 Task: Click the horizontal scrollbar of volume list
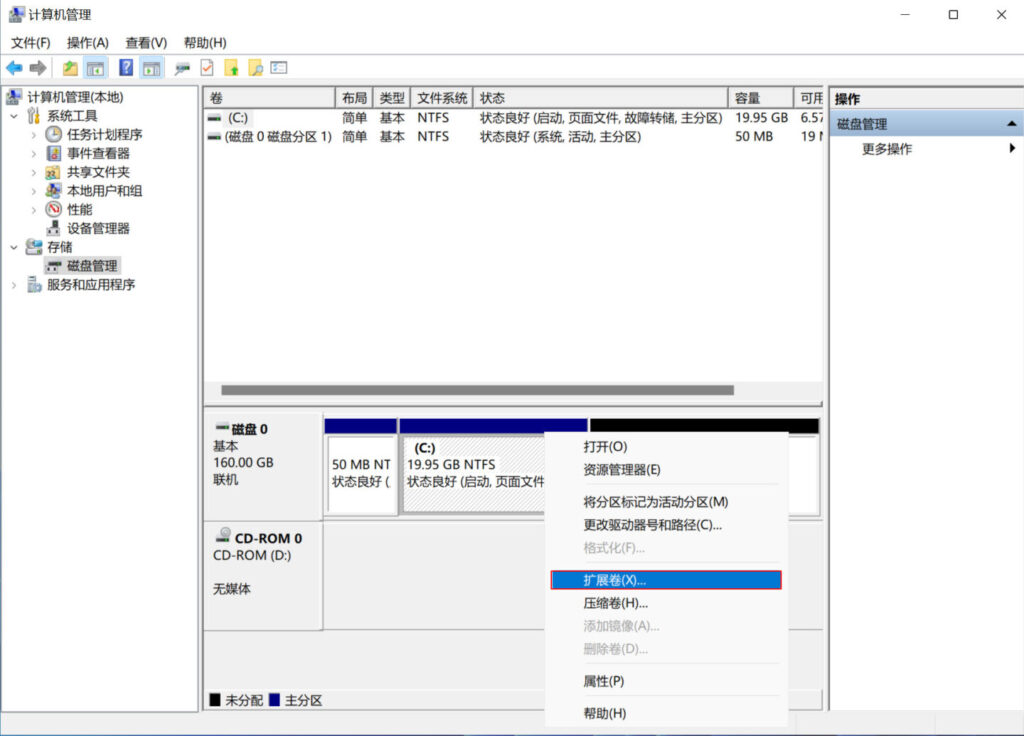(477, 390)
